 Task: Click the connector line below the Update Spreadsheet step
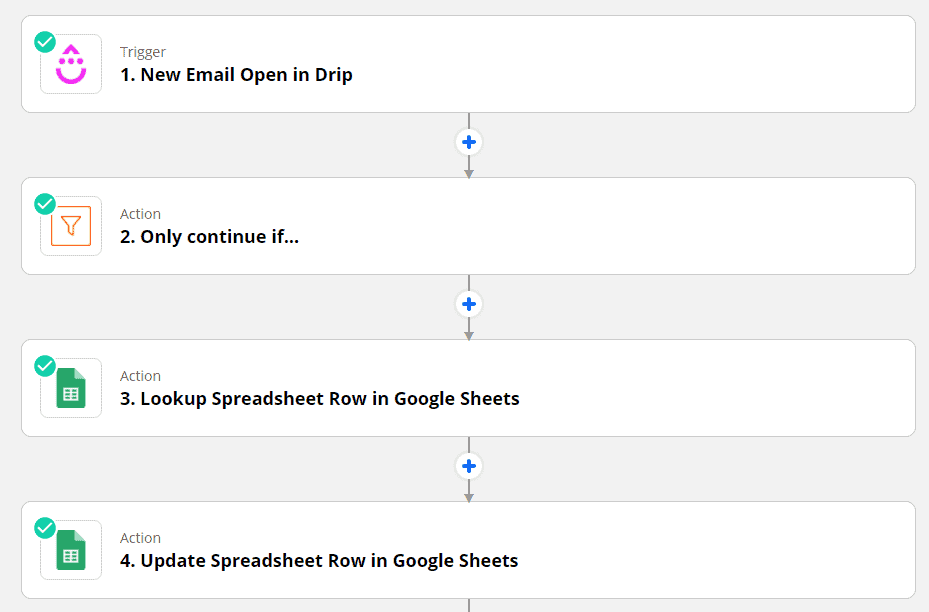tap(469, 605)
